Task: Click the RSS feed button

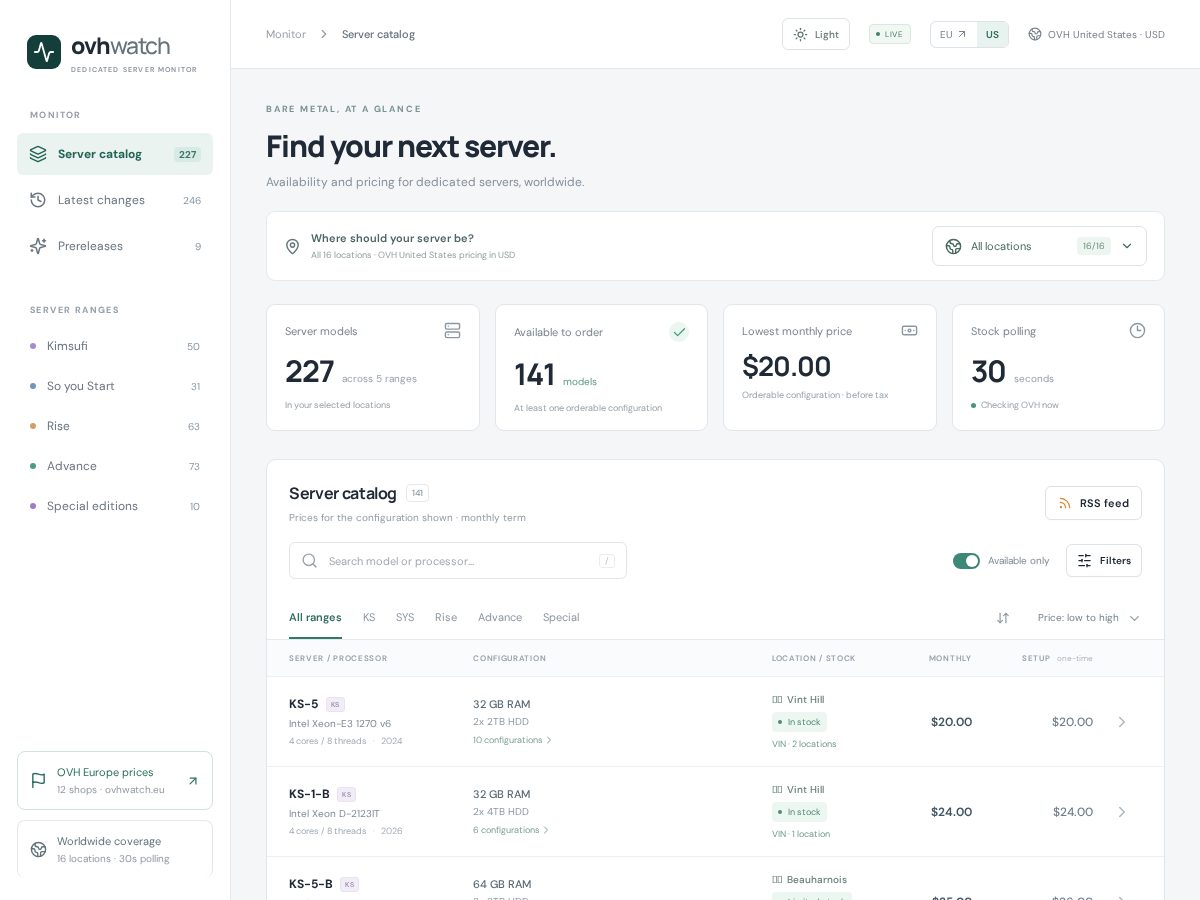Action: [1093, 503]
